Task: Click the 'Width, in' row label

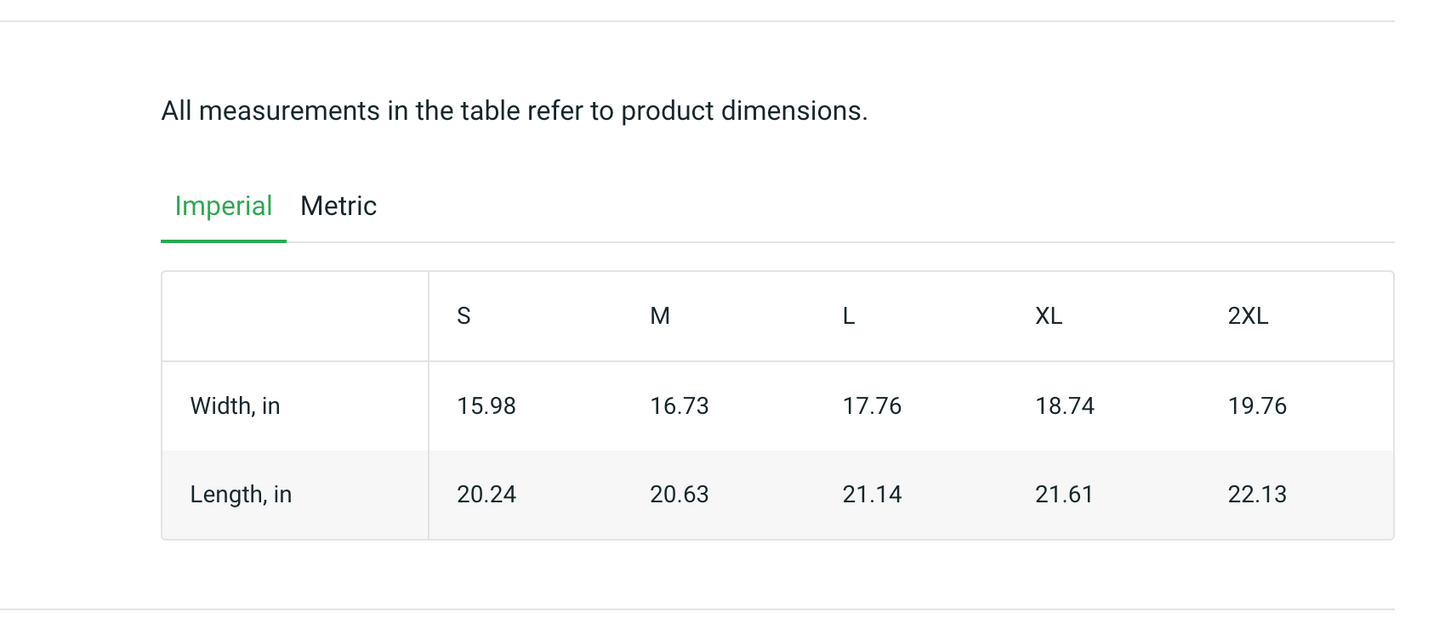Action: point(235,406)
